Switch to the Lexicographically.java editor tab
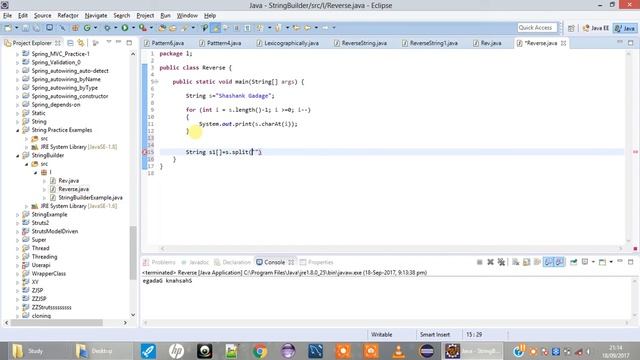 pyautogui.click(x=288, y=43)
